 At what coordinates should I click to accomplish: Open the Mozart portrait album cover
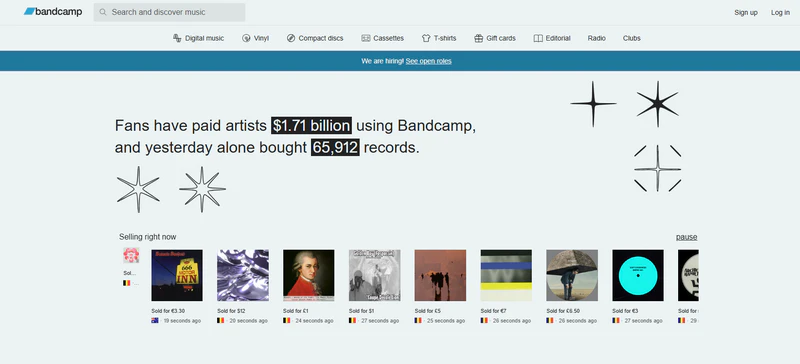pos(309,275)
